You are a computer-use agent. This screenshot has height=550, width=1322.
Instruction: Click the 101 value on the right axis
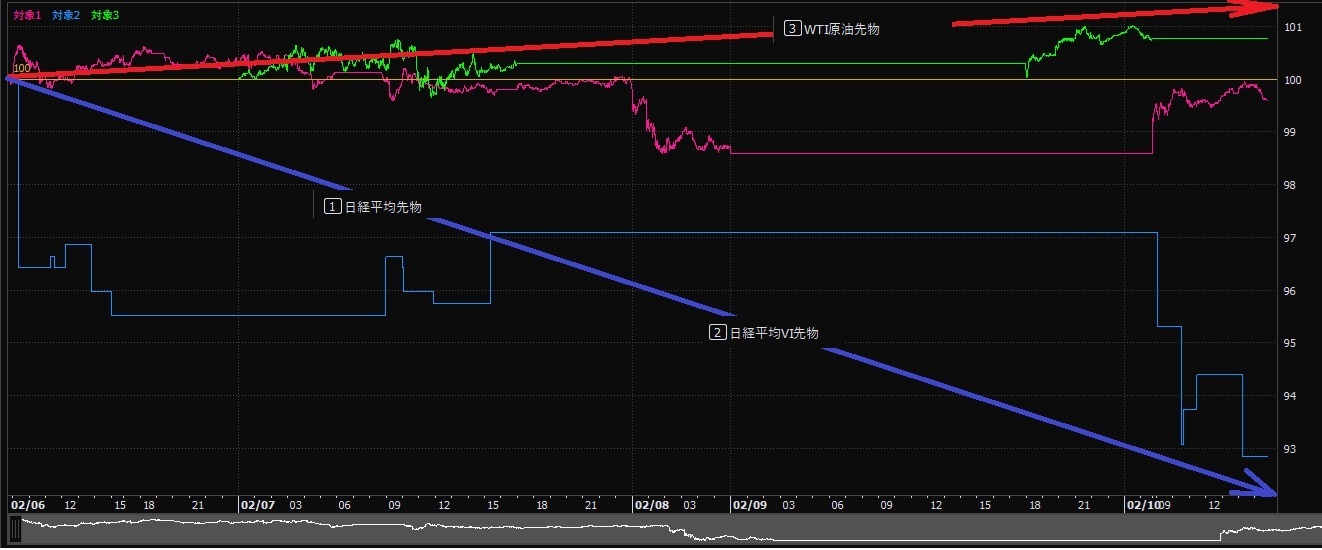(1293, 27)
